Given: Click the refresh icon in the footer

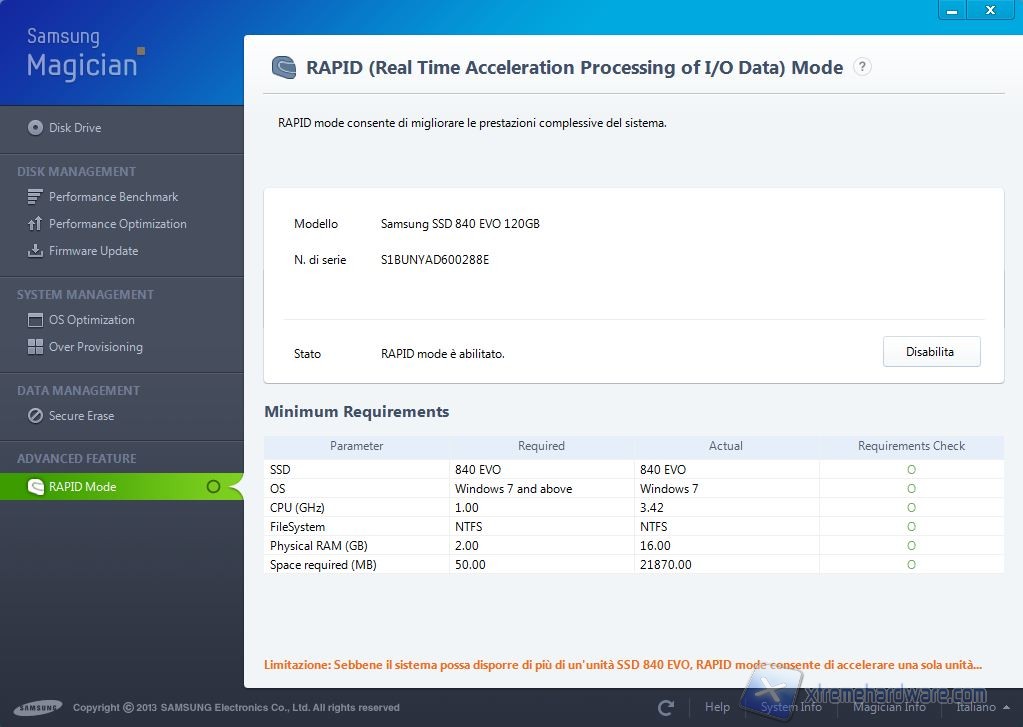Looking at the screenshot, I should pyautogui.click(x=666, y=708).
